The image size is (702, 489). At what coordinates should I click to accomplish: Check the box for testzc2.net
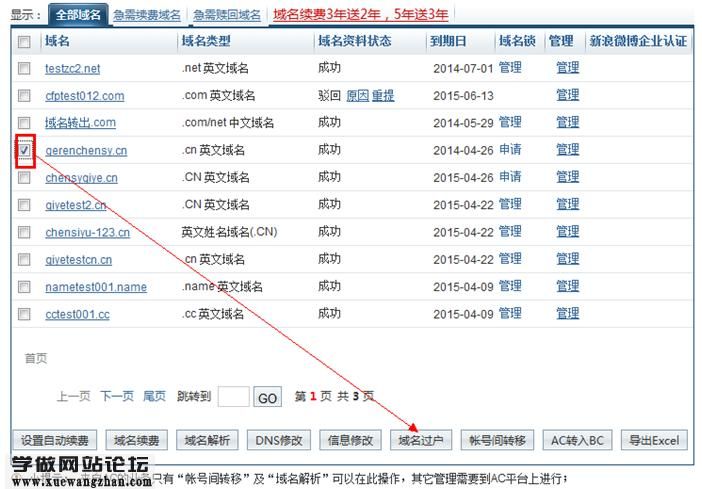24,68
